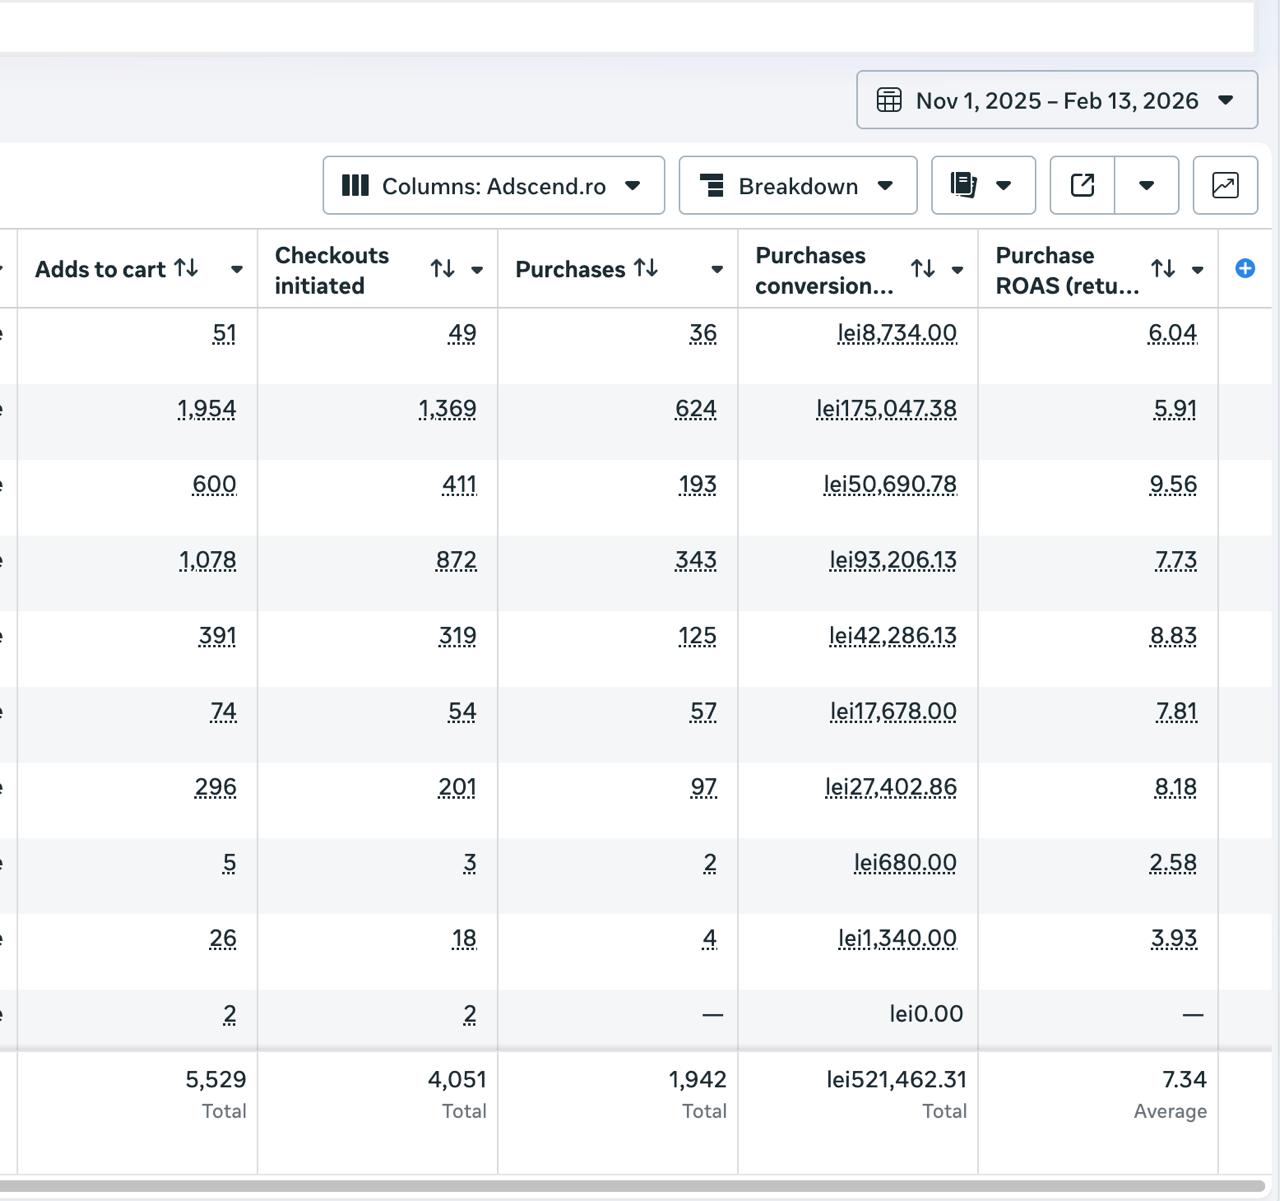Open the charts view icon

1225,185
